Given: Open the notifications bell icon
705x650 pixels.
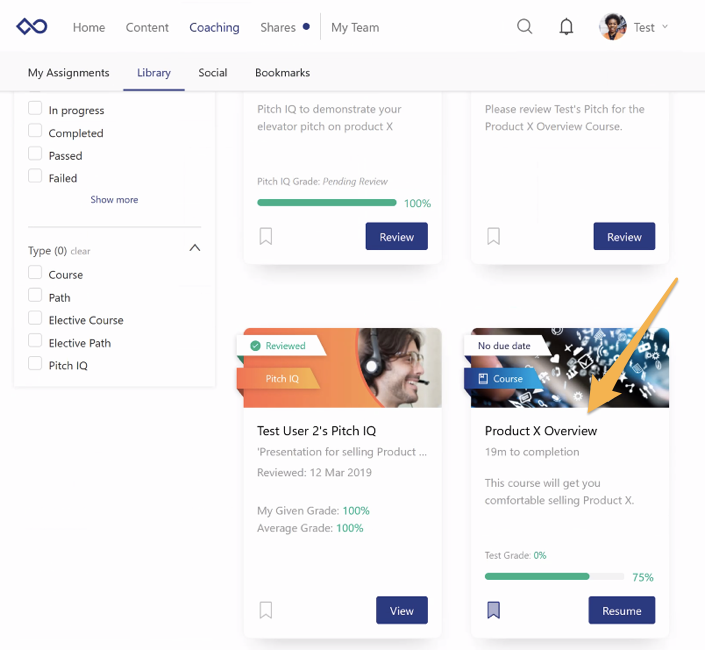Looking at the screenshot, I should point(566,27).
